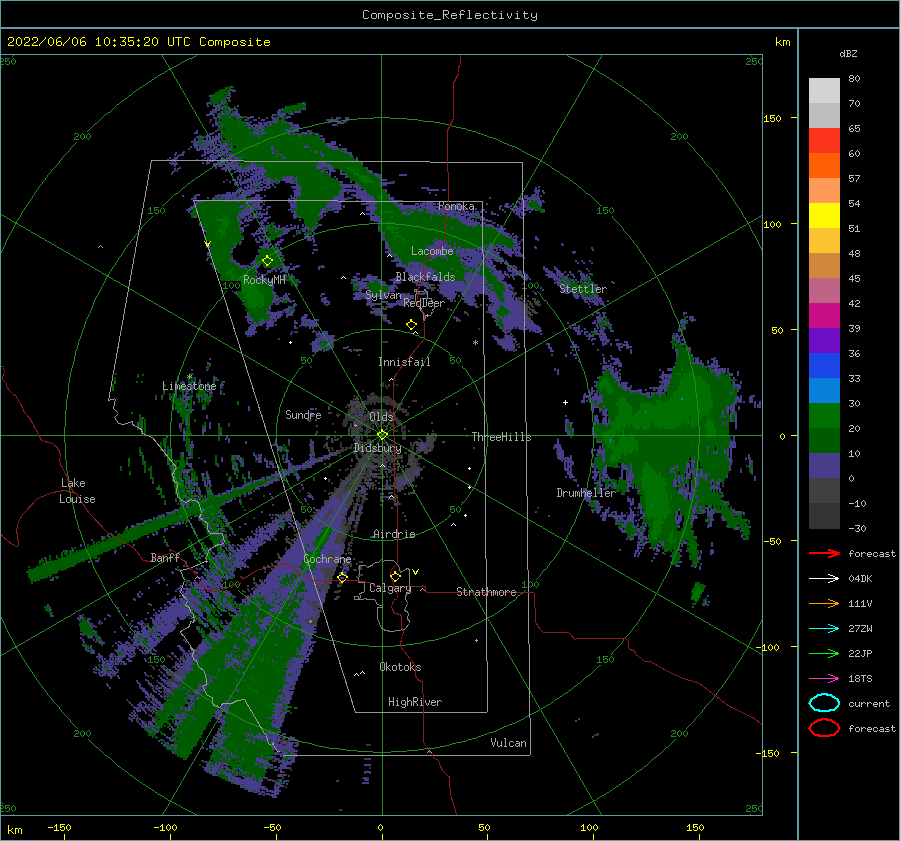Click the Stettler town label
900x841 pixels.
click(583, 289)
